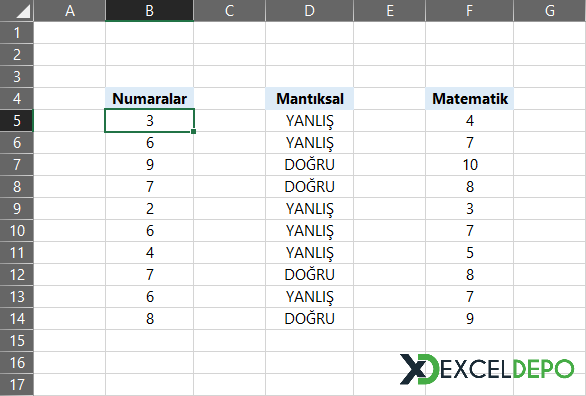The image size is (586, 396).
Task: Click cell F14 with value 9
Action: coord(469,319)
